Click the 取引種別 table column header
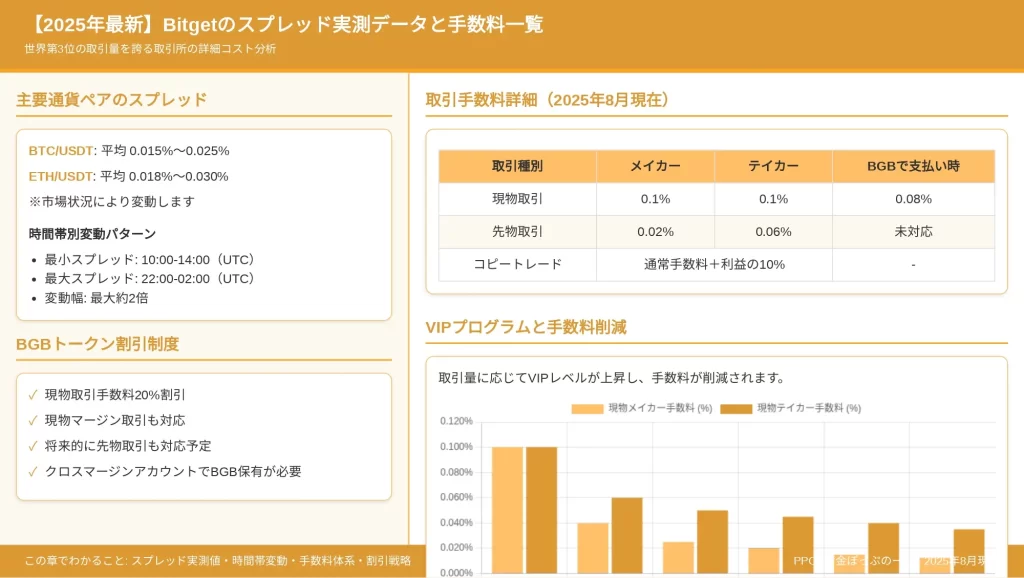This screenshot has width=1024, height=578. pos(517,167)
